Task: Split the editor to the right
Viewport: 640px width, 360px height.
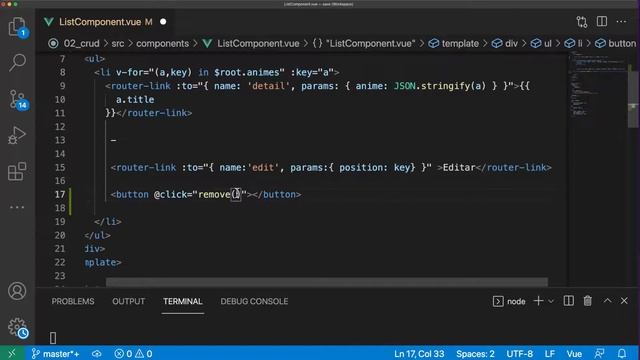Action: tap(602, 22)
